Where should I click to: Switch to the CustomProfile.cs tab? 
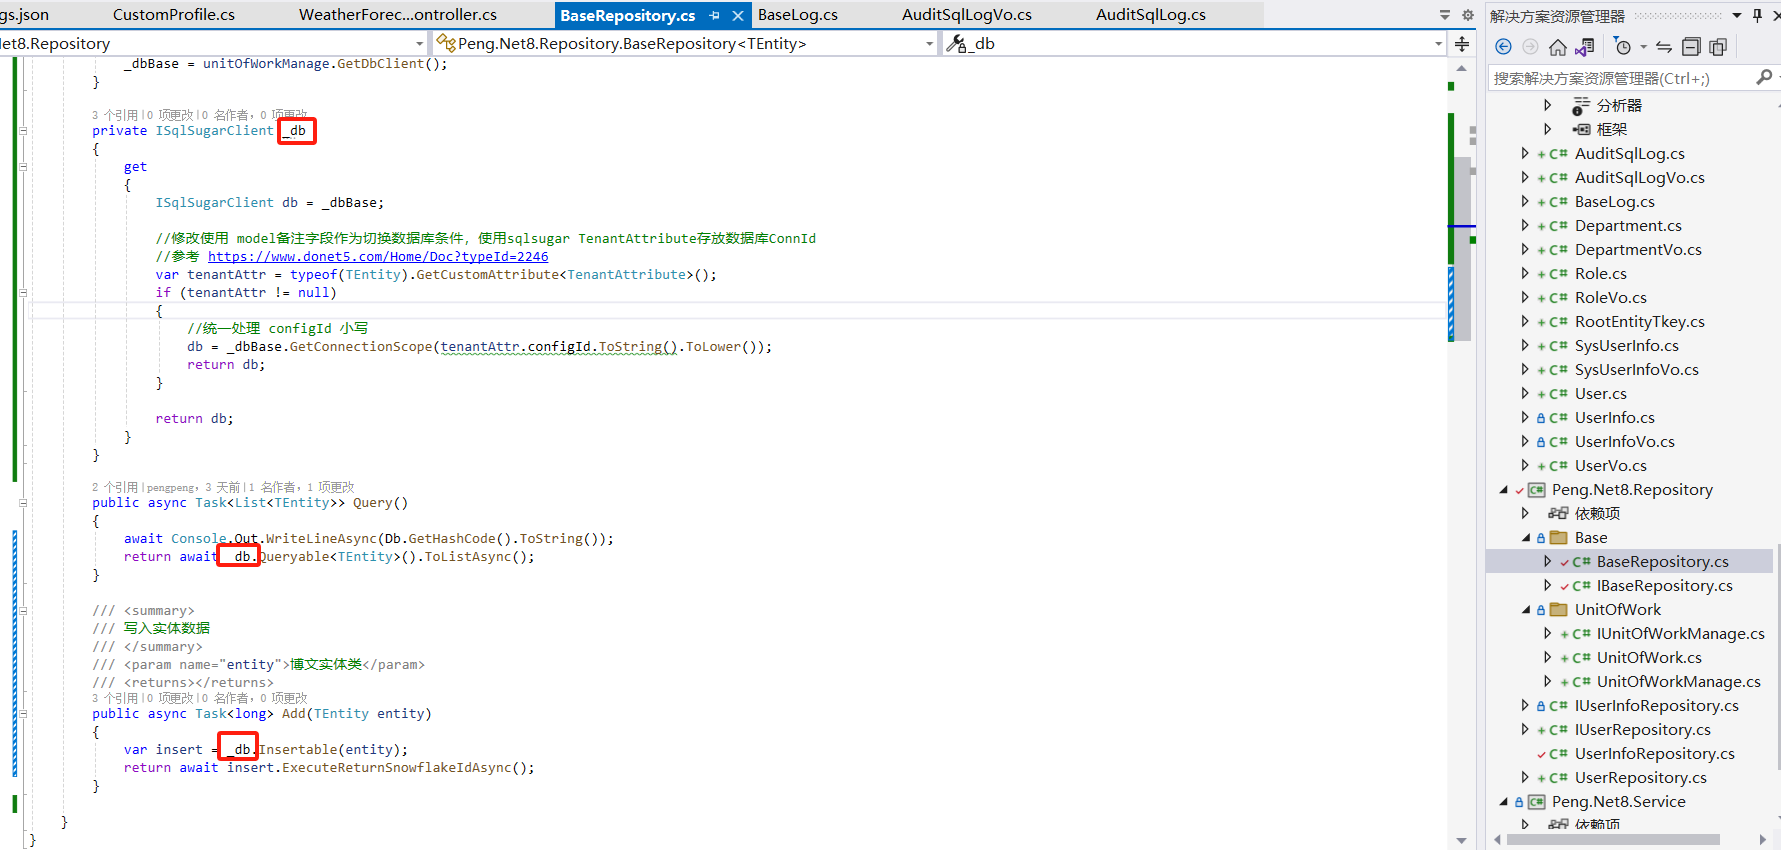pyautogui.click(x=174, y=15)
